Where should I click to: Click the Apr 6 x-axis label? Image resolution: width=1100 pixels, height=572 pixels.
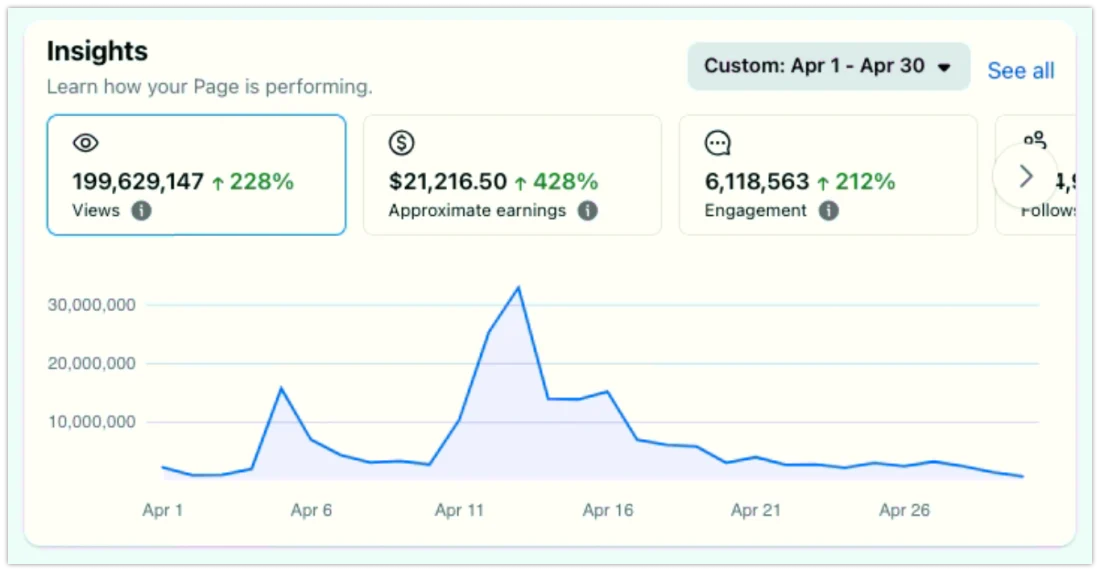pos(311,510)
